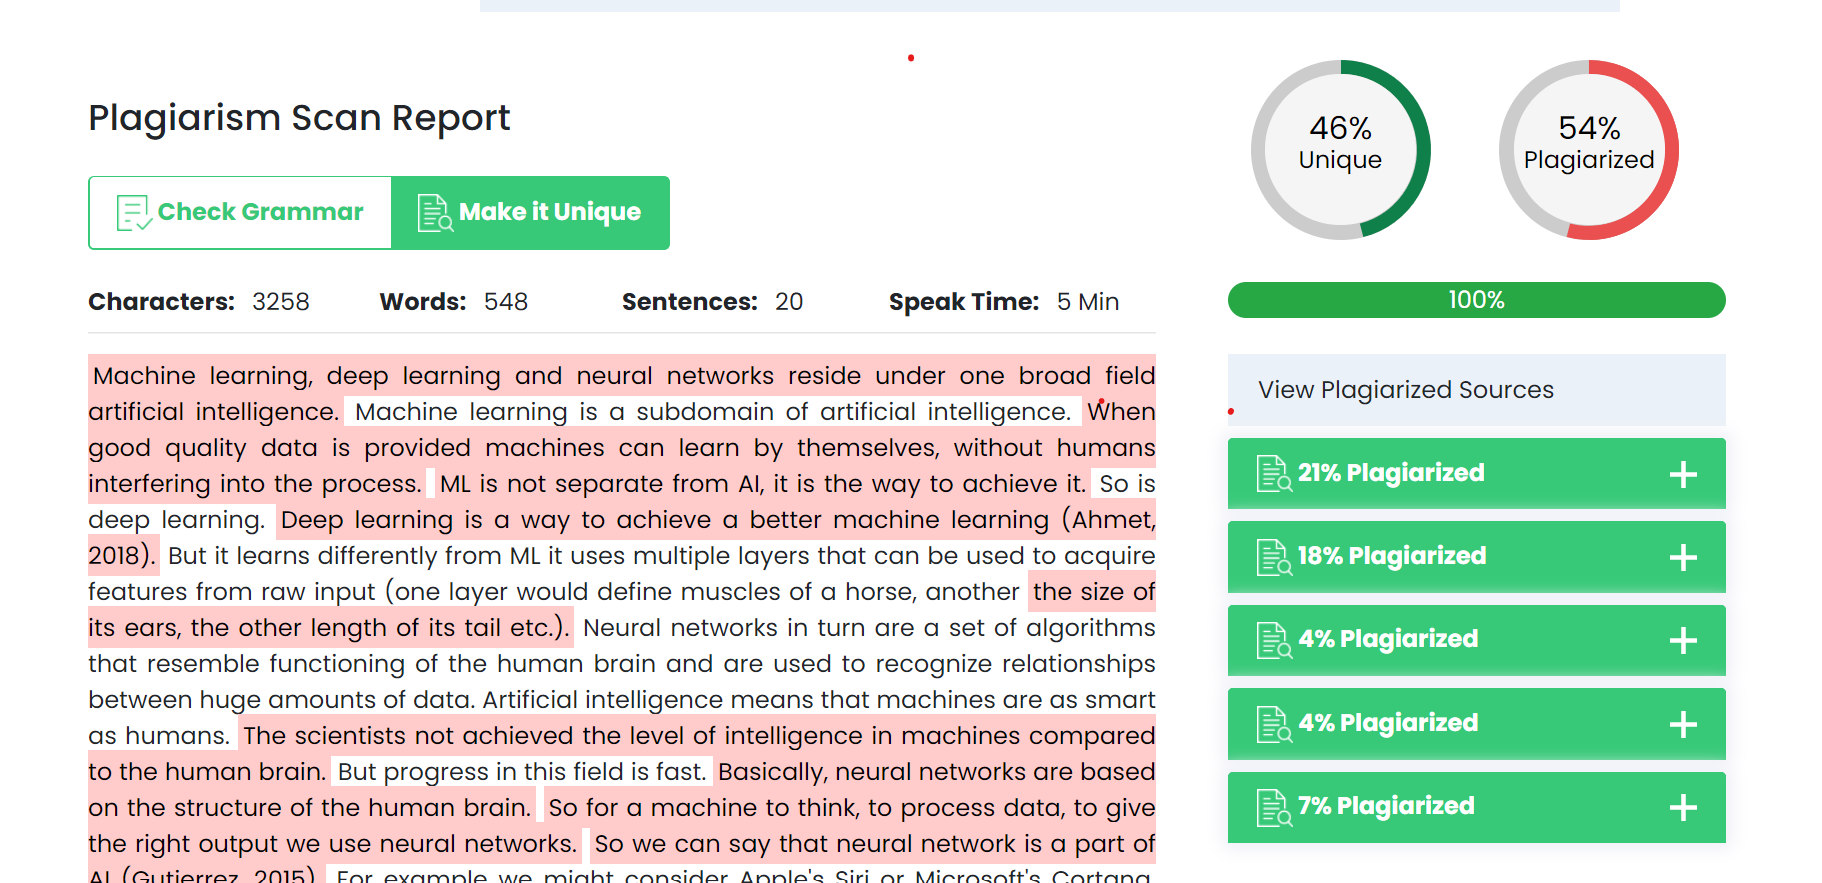
Task: Click the document icon on 18% Plagiarized
Action: pos(1274,557)
